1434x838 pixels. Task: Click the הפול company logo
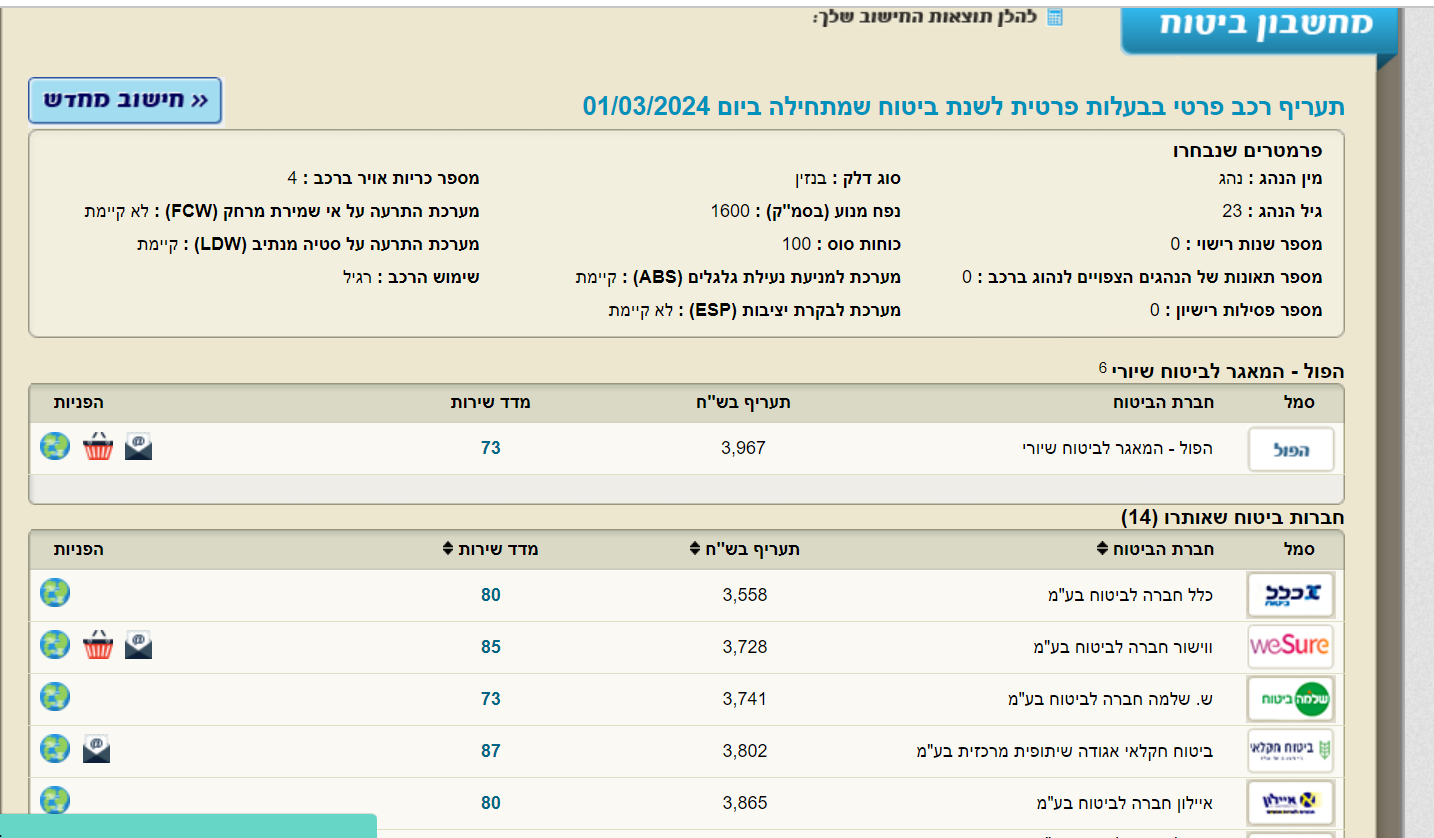tap(1291, 450)
